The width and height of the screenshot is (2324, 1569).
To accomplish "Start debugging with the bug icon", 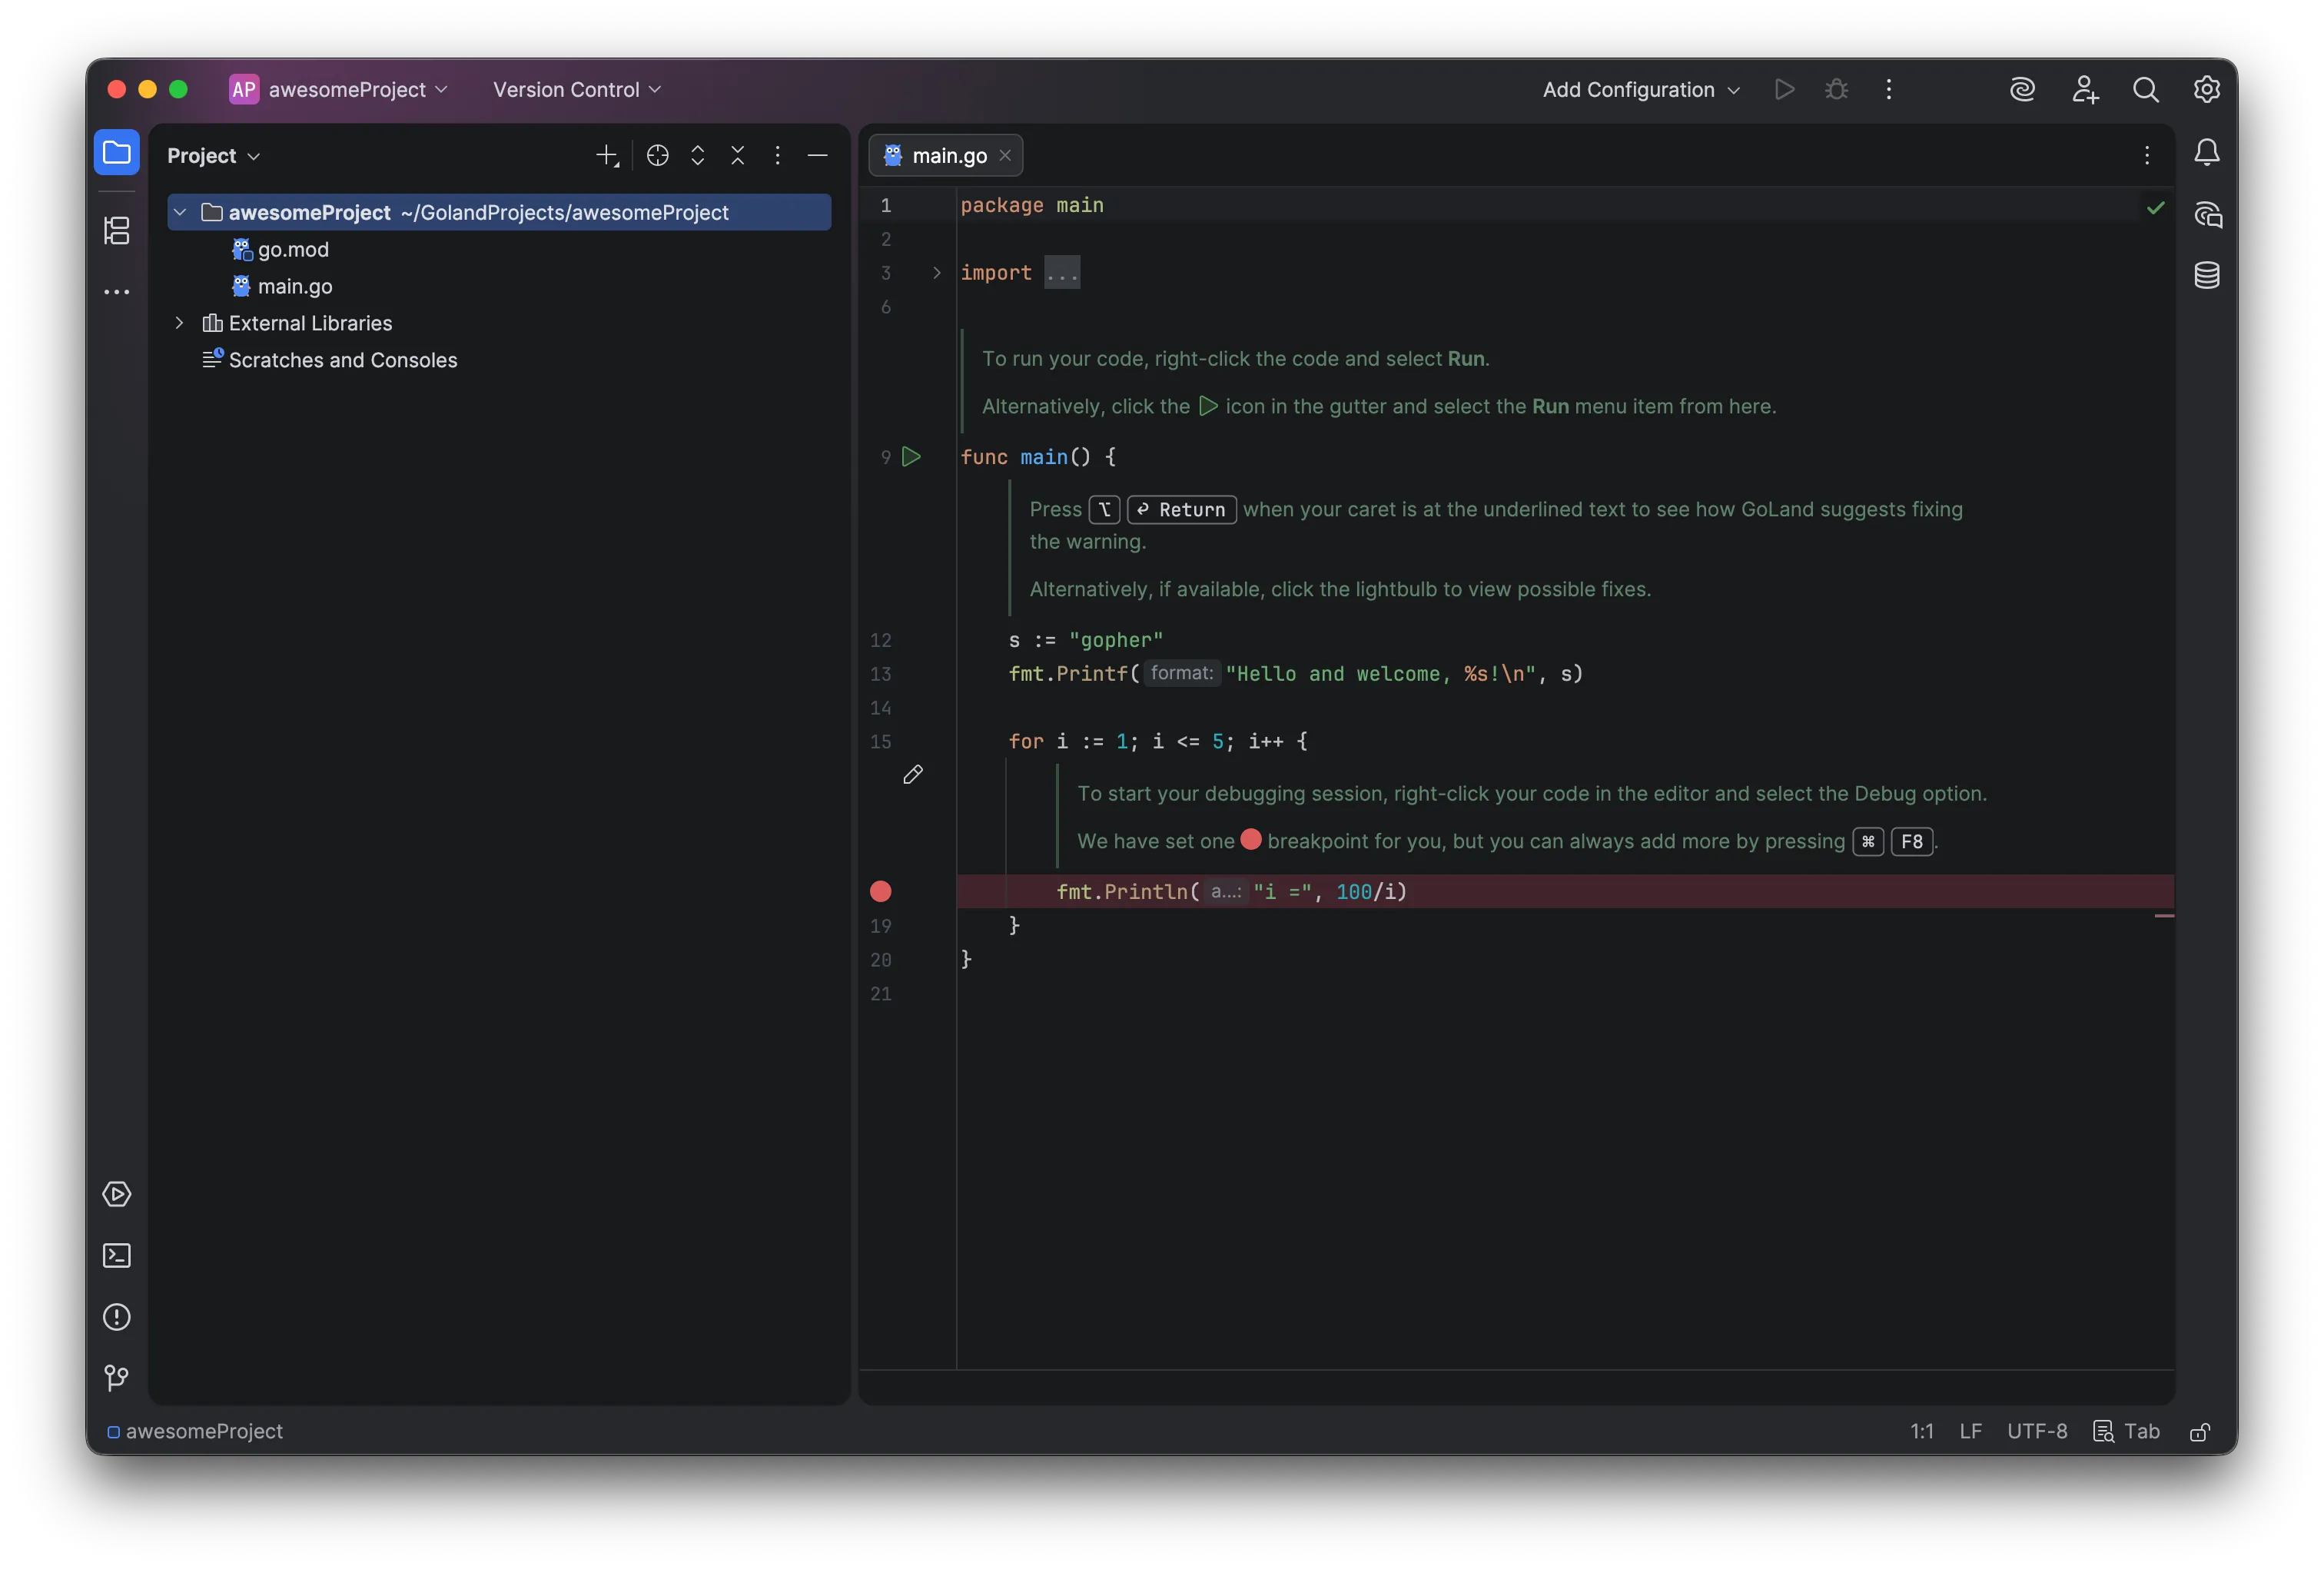I will click(1837, 89).
